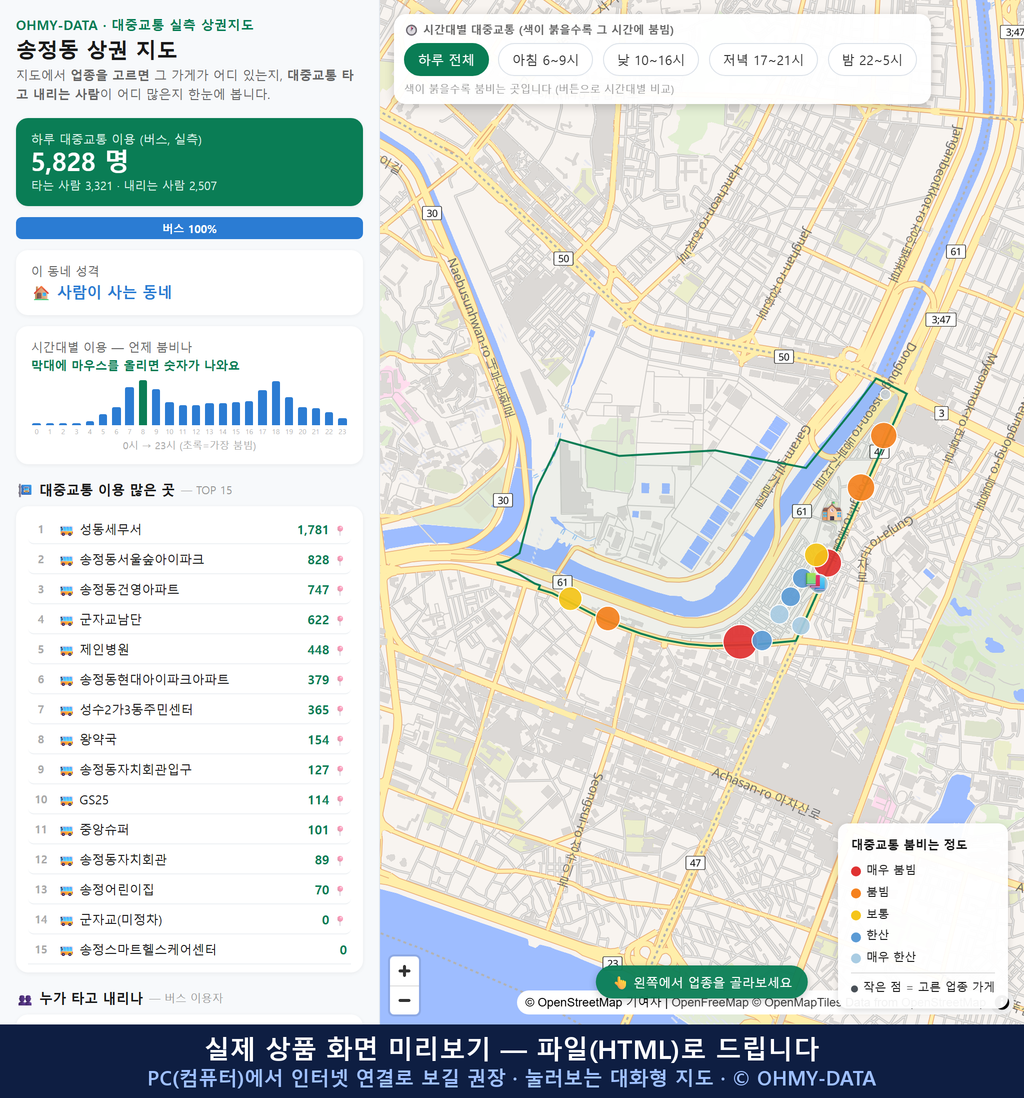Click the 왼쪽에서 업종을 골라보세요 button
The image size is (1024, 1098).
coord(701,982)
